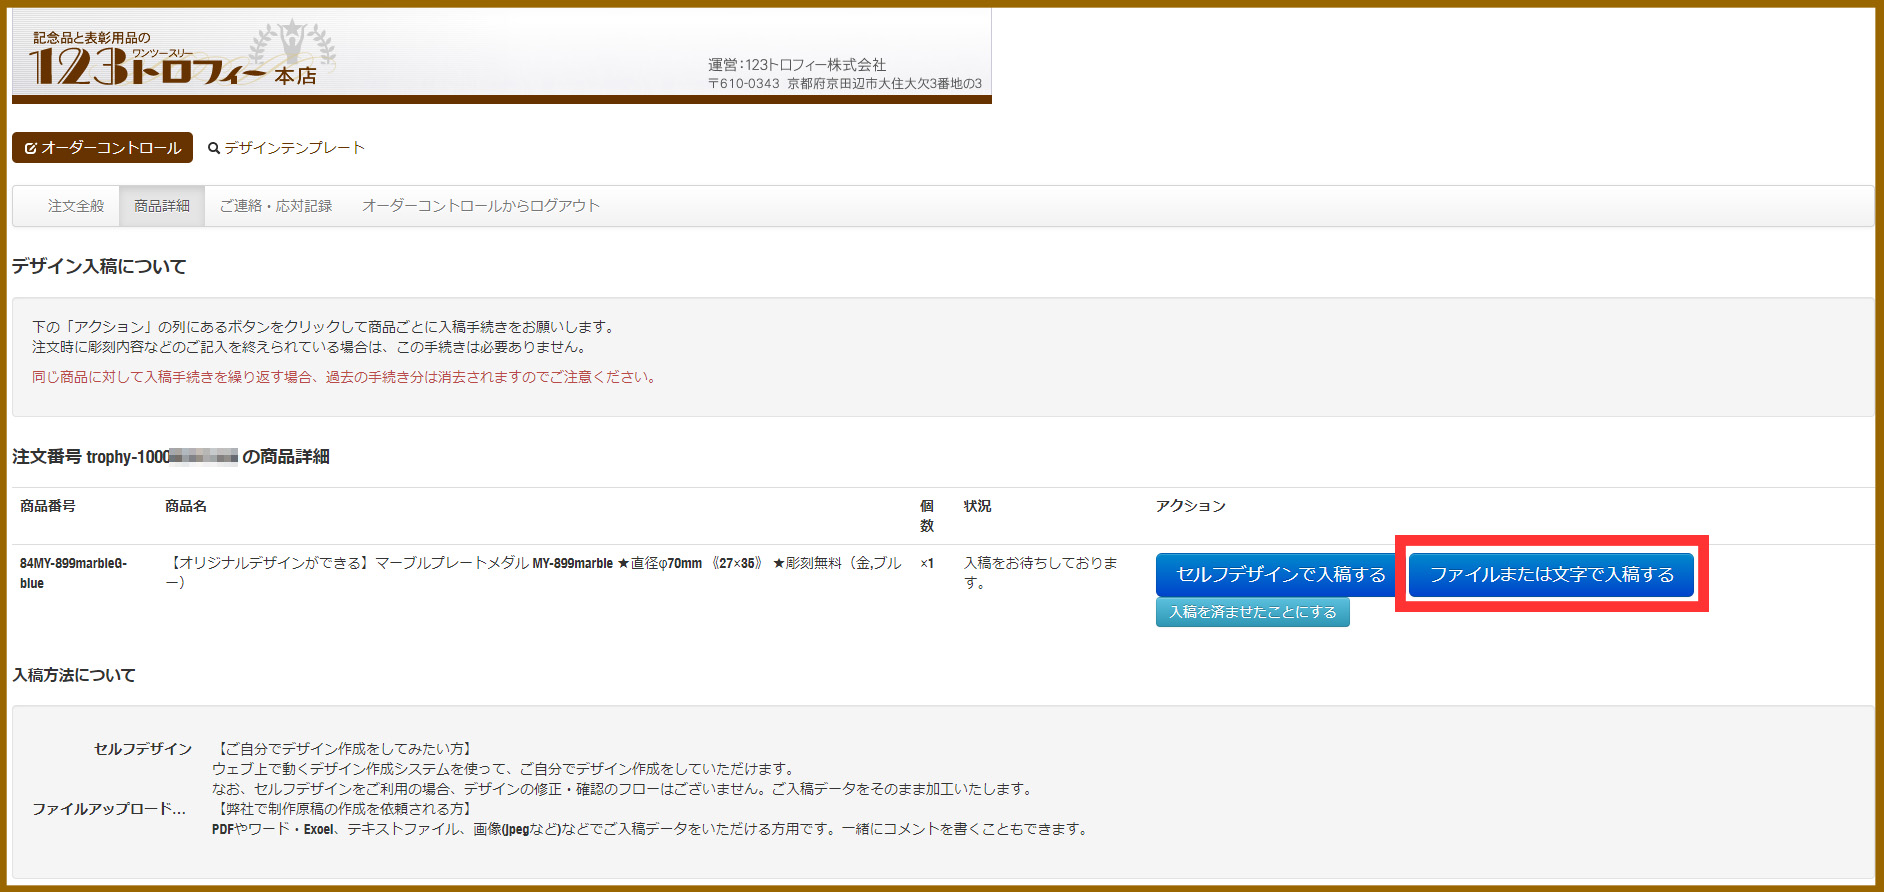Click the magnifier icon beside デザインテンプレート
1884x892 pixels.
[x=213, y=148]
